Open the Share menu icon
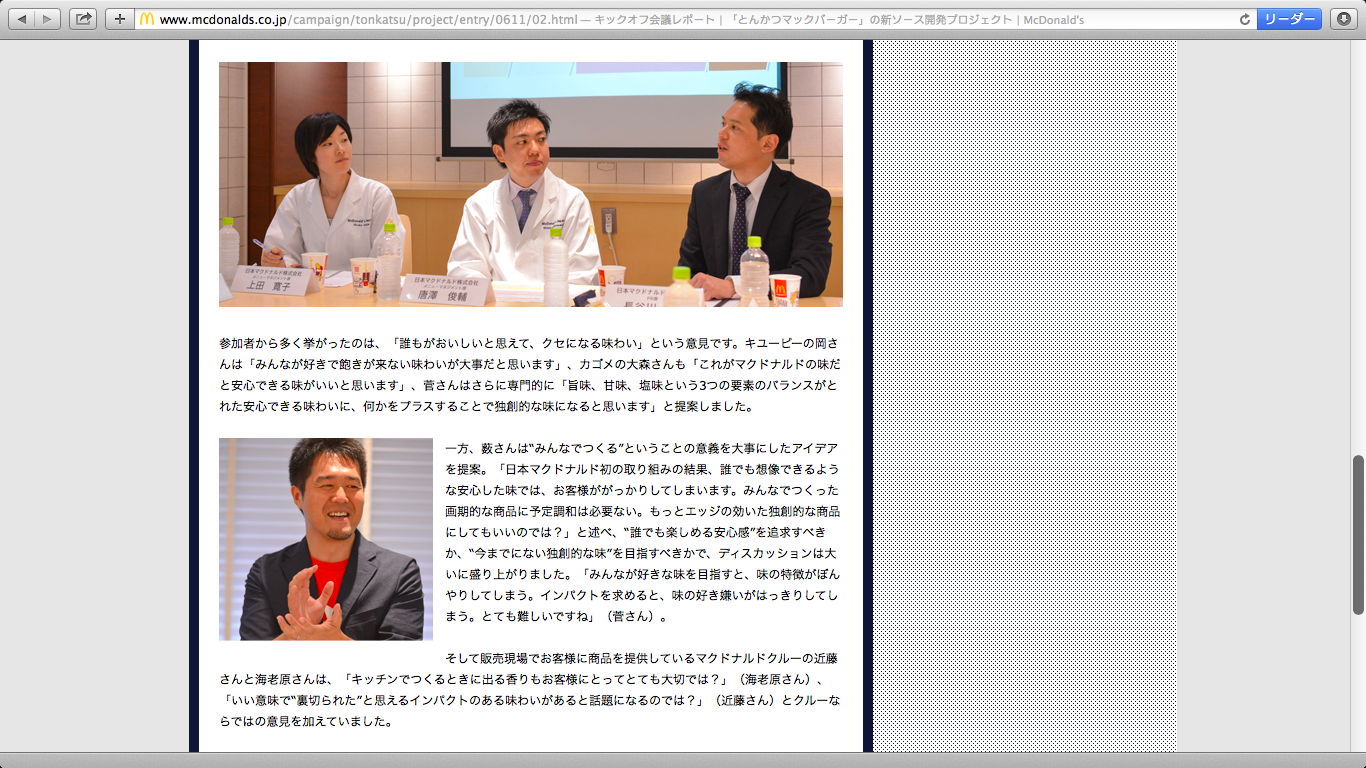Screen dimensions: 1366x768 (x=83, y=18)
